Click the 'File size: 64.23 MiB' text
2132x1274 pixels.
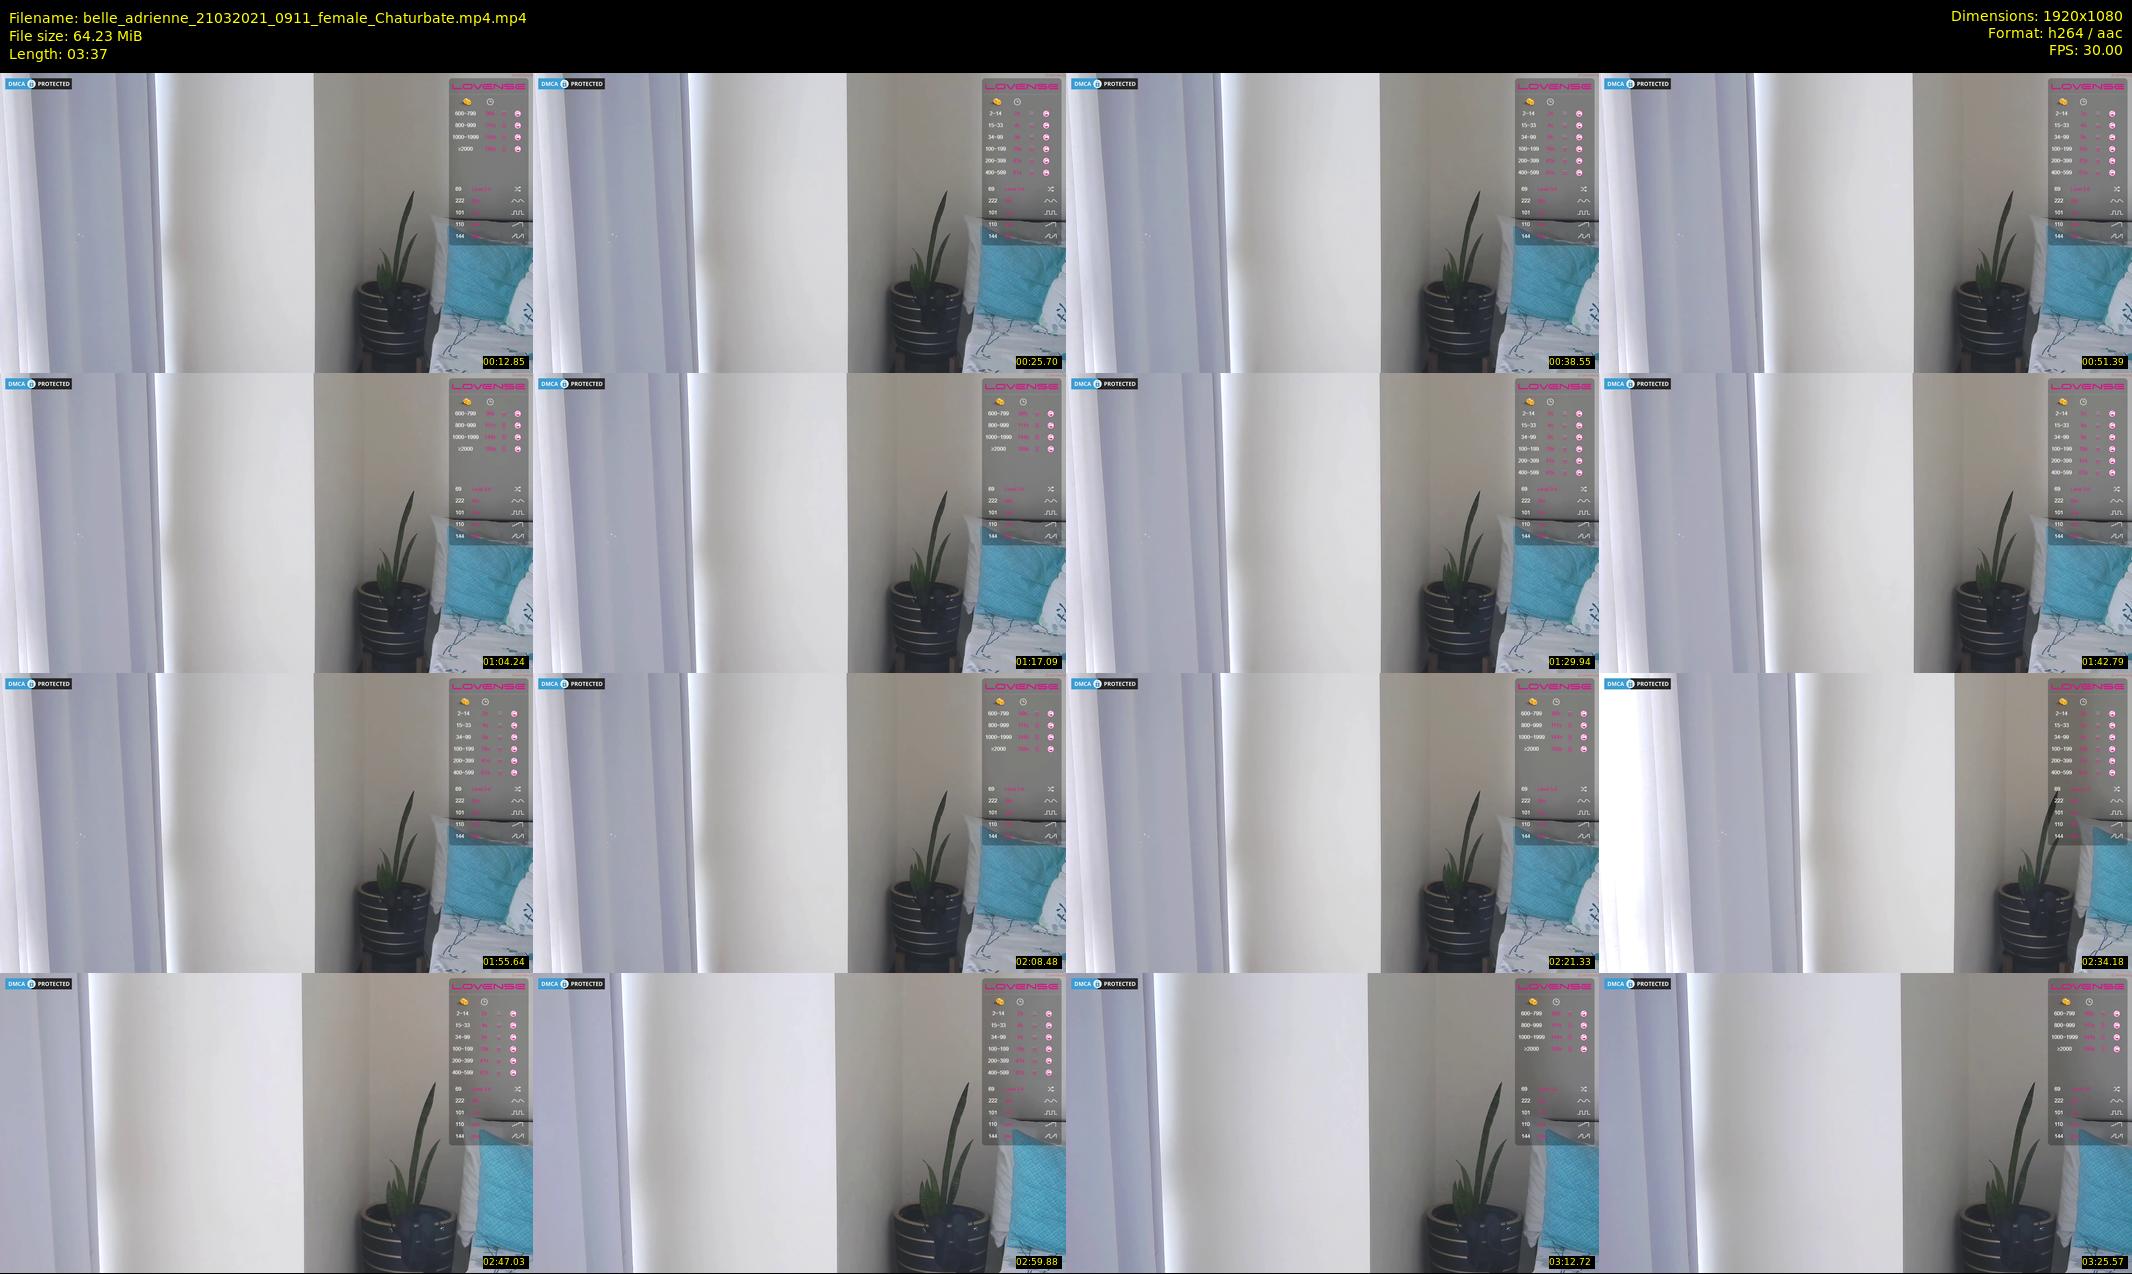click(x=76, y=36)
